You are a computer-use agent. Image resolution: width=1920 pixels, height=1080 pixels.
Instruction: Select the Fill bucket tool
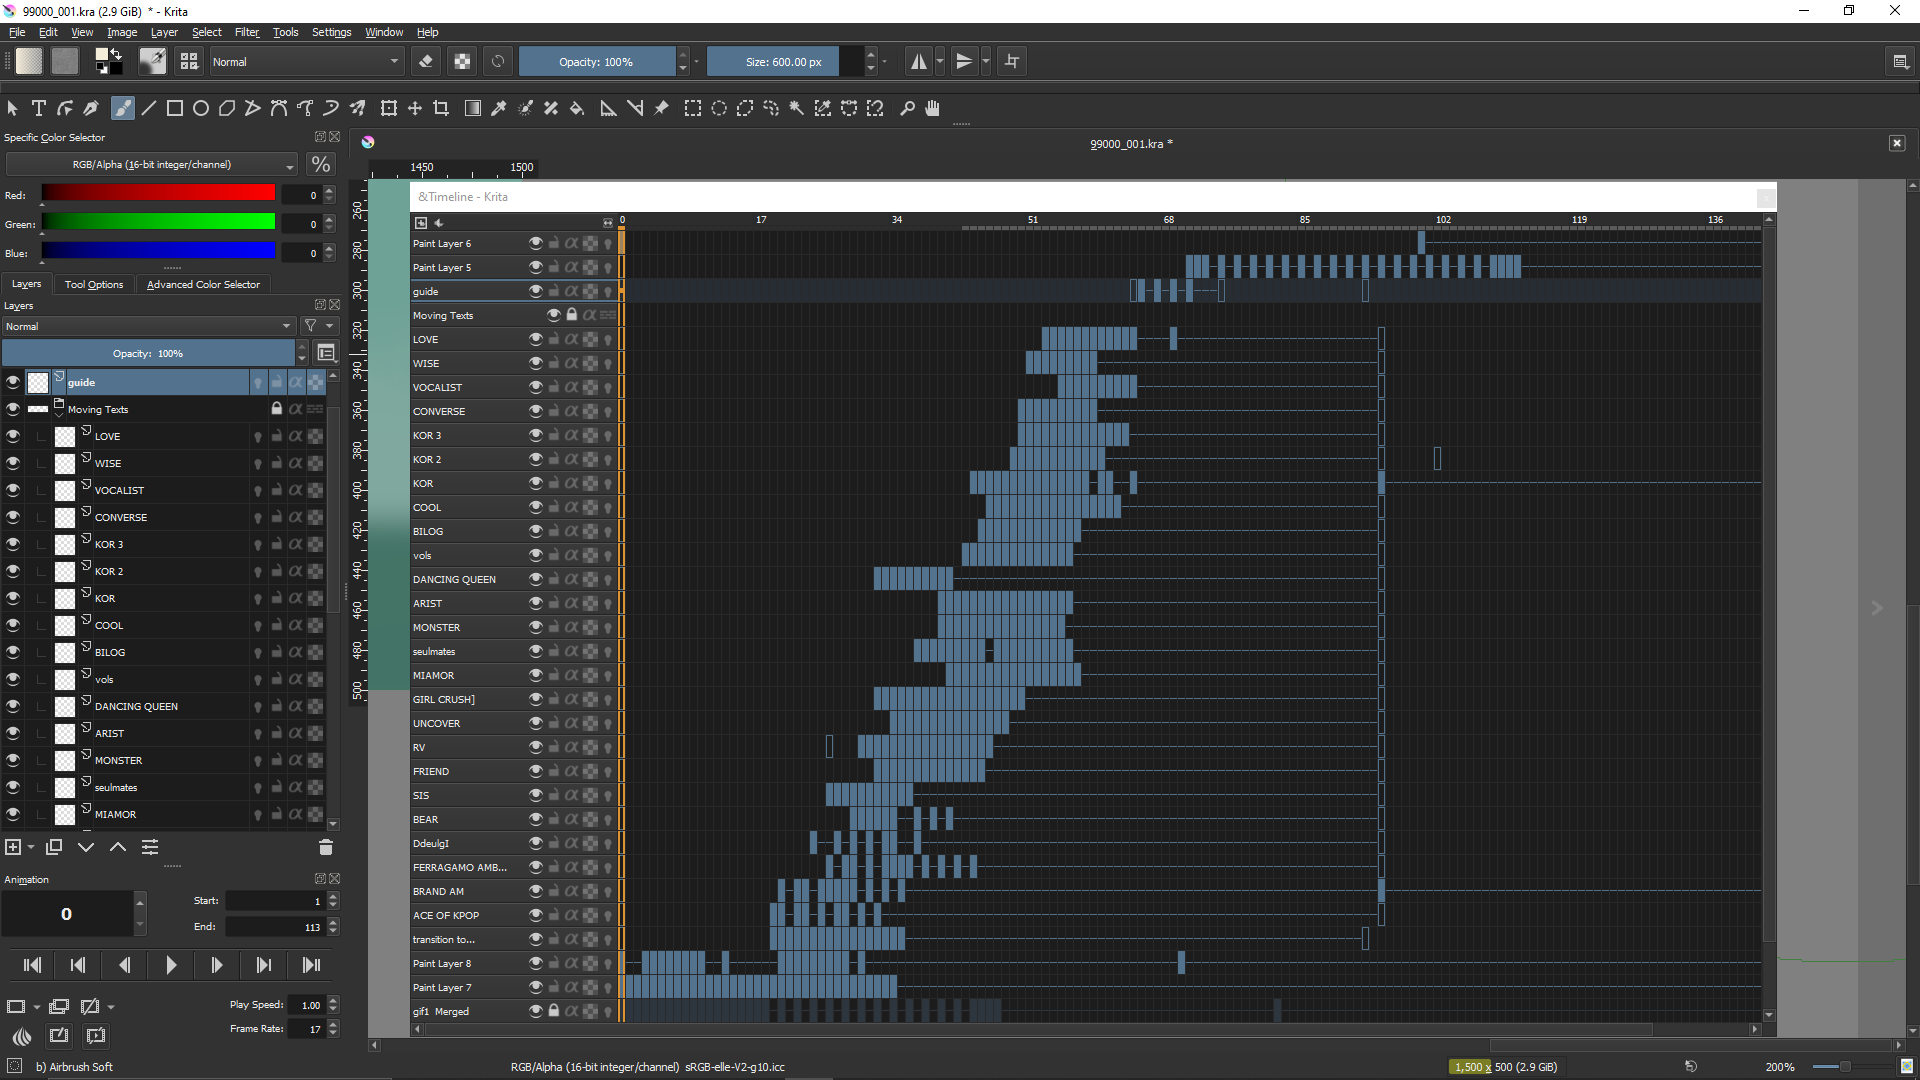(577, 108)
